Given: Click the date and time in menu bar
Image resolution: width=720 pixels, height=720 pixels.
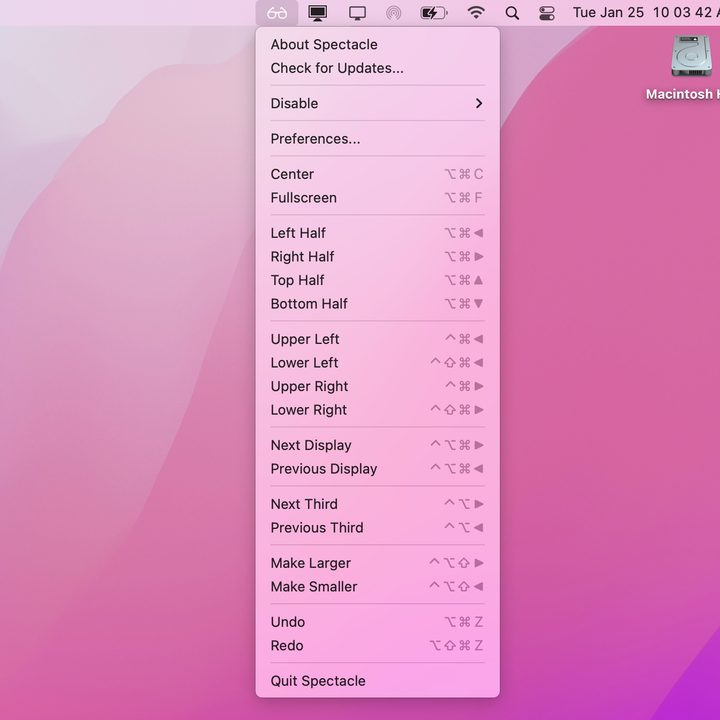Looking at the screenshot, I should [x=646, y=12].
